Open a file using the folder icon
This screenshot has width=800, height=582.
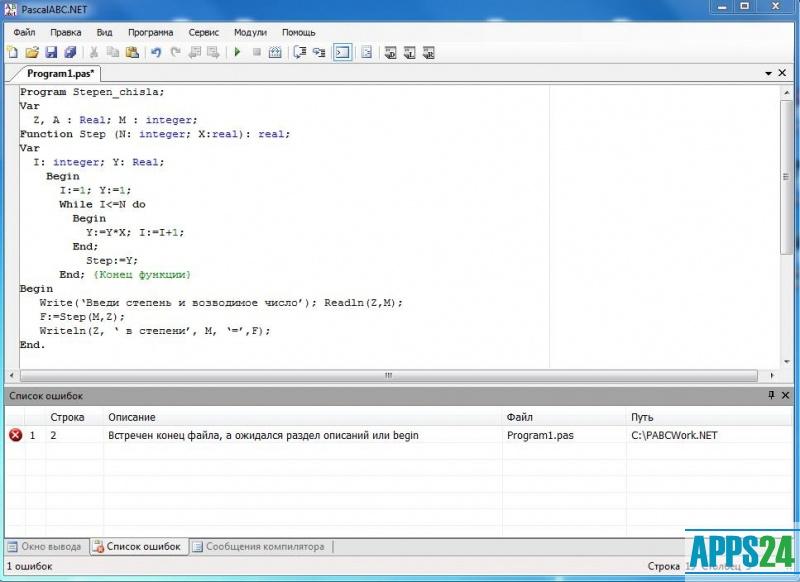click(x=32, y=52)
